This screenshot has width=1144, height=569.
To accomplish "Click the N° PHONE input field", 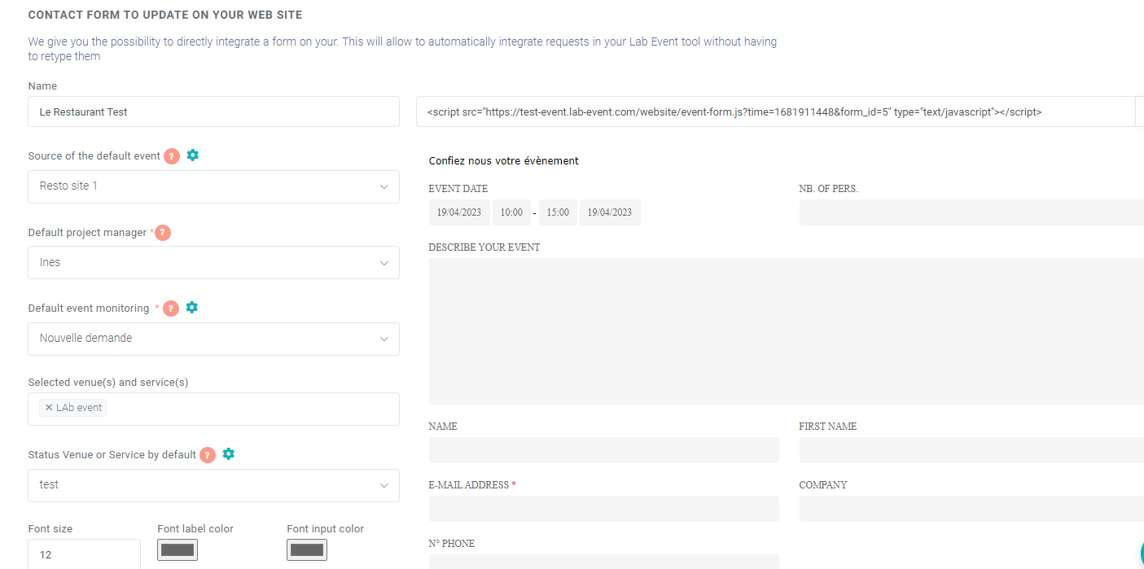I will pyautogui.click(x=604, y=562).
